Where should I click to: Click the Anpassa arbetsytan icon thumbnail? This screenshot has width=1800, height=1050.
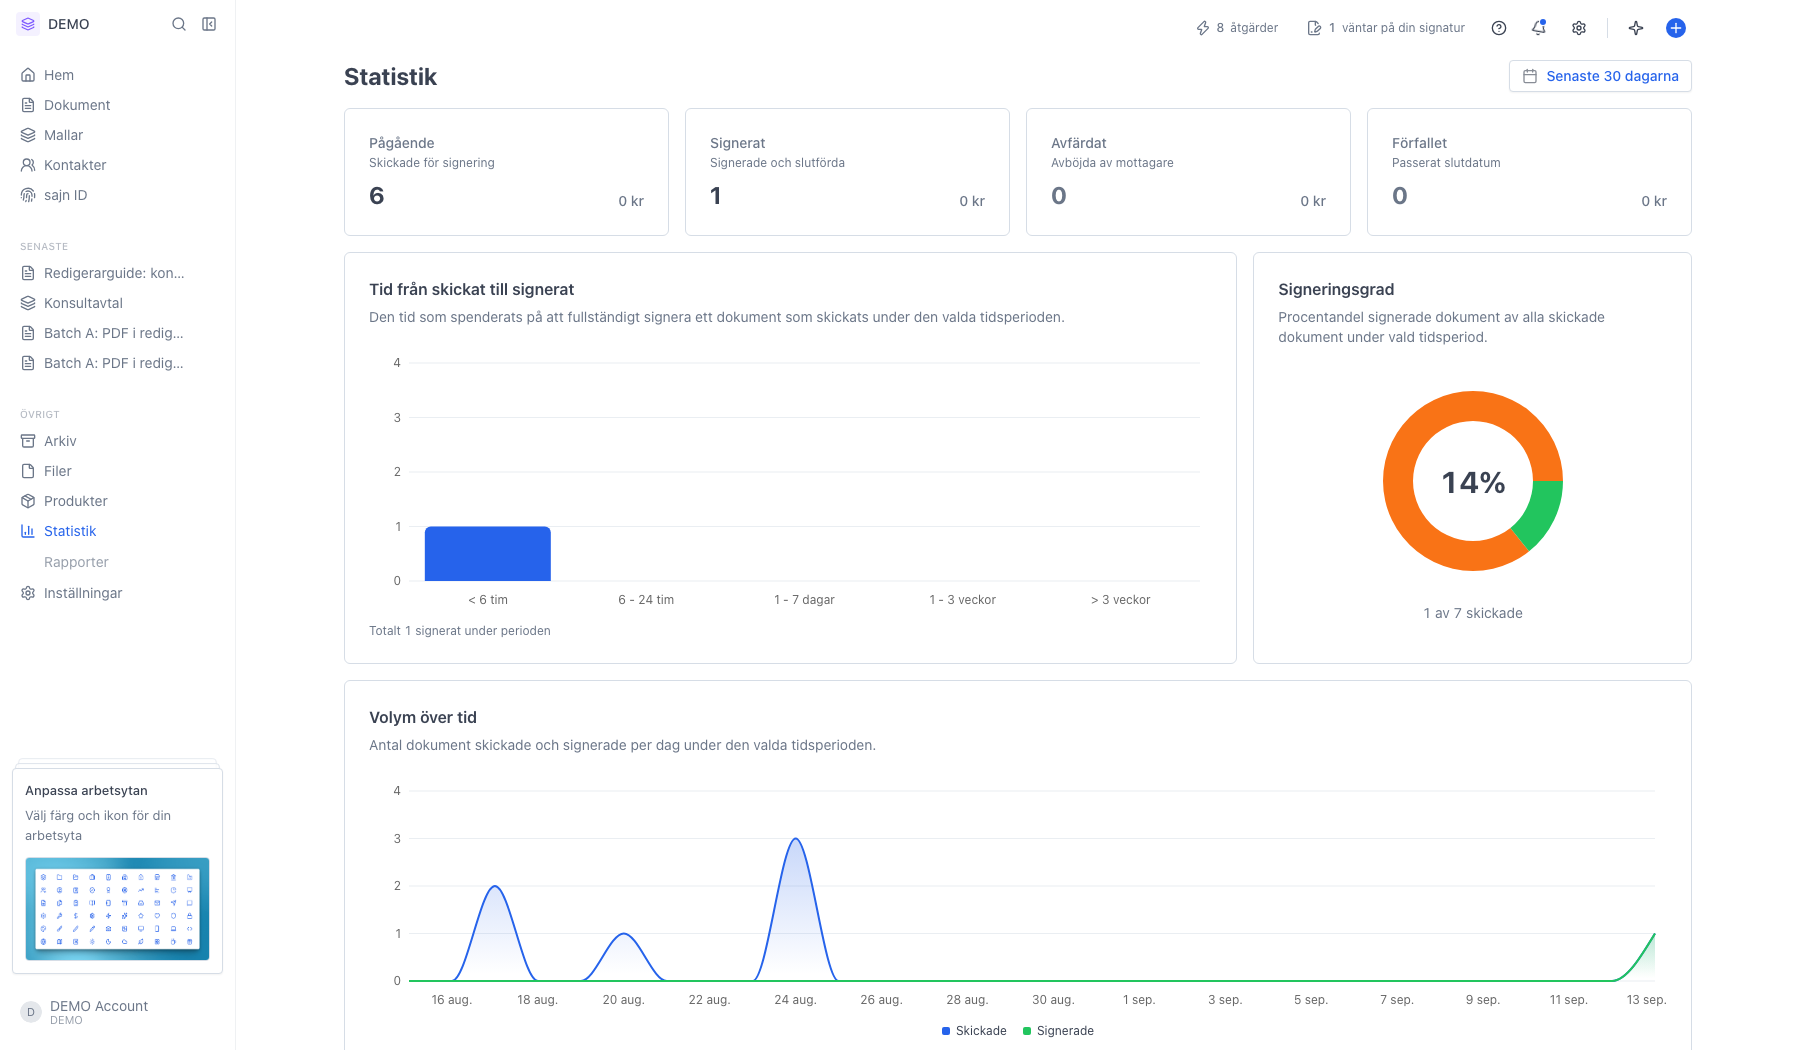point(117,909)
